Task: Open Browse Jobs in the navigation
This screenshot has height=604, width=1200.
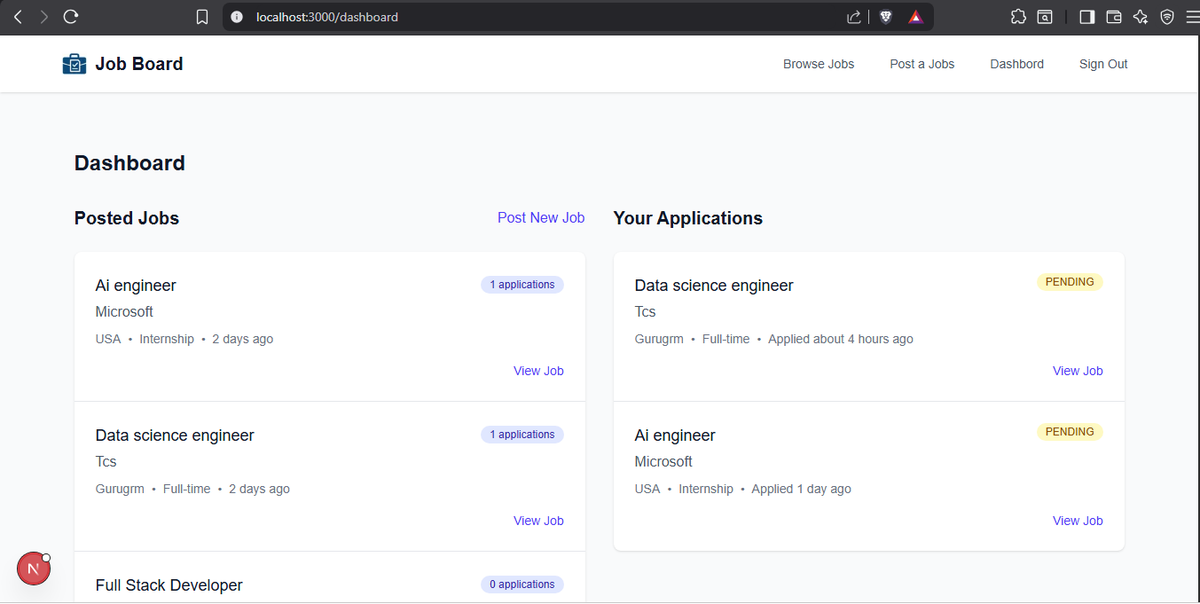Action: click(818, 64)
